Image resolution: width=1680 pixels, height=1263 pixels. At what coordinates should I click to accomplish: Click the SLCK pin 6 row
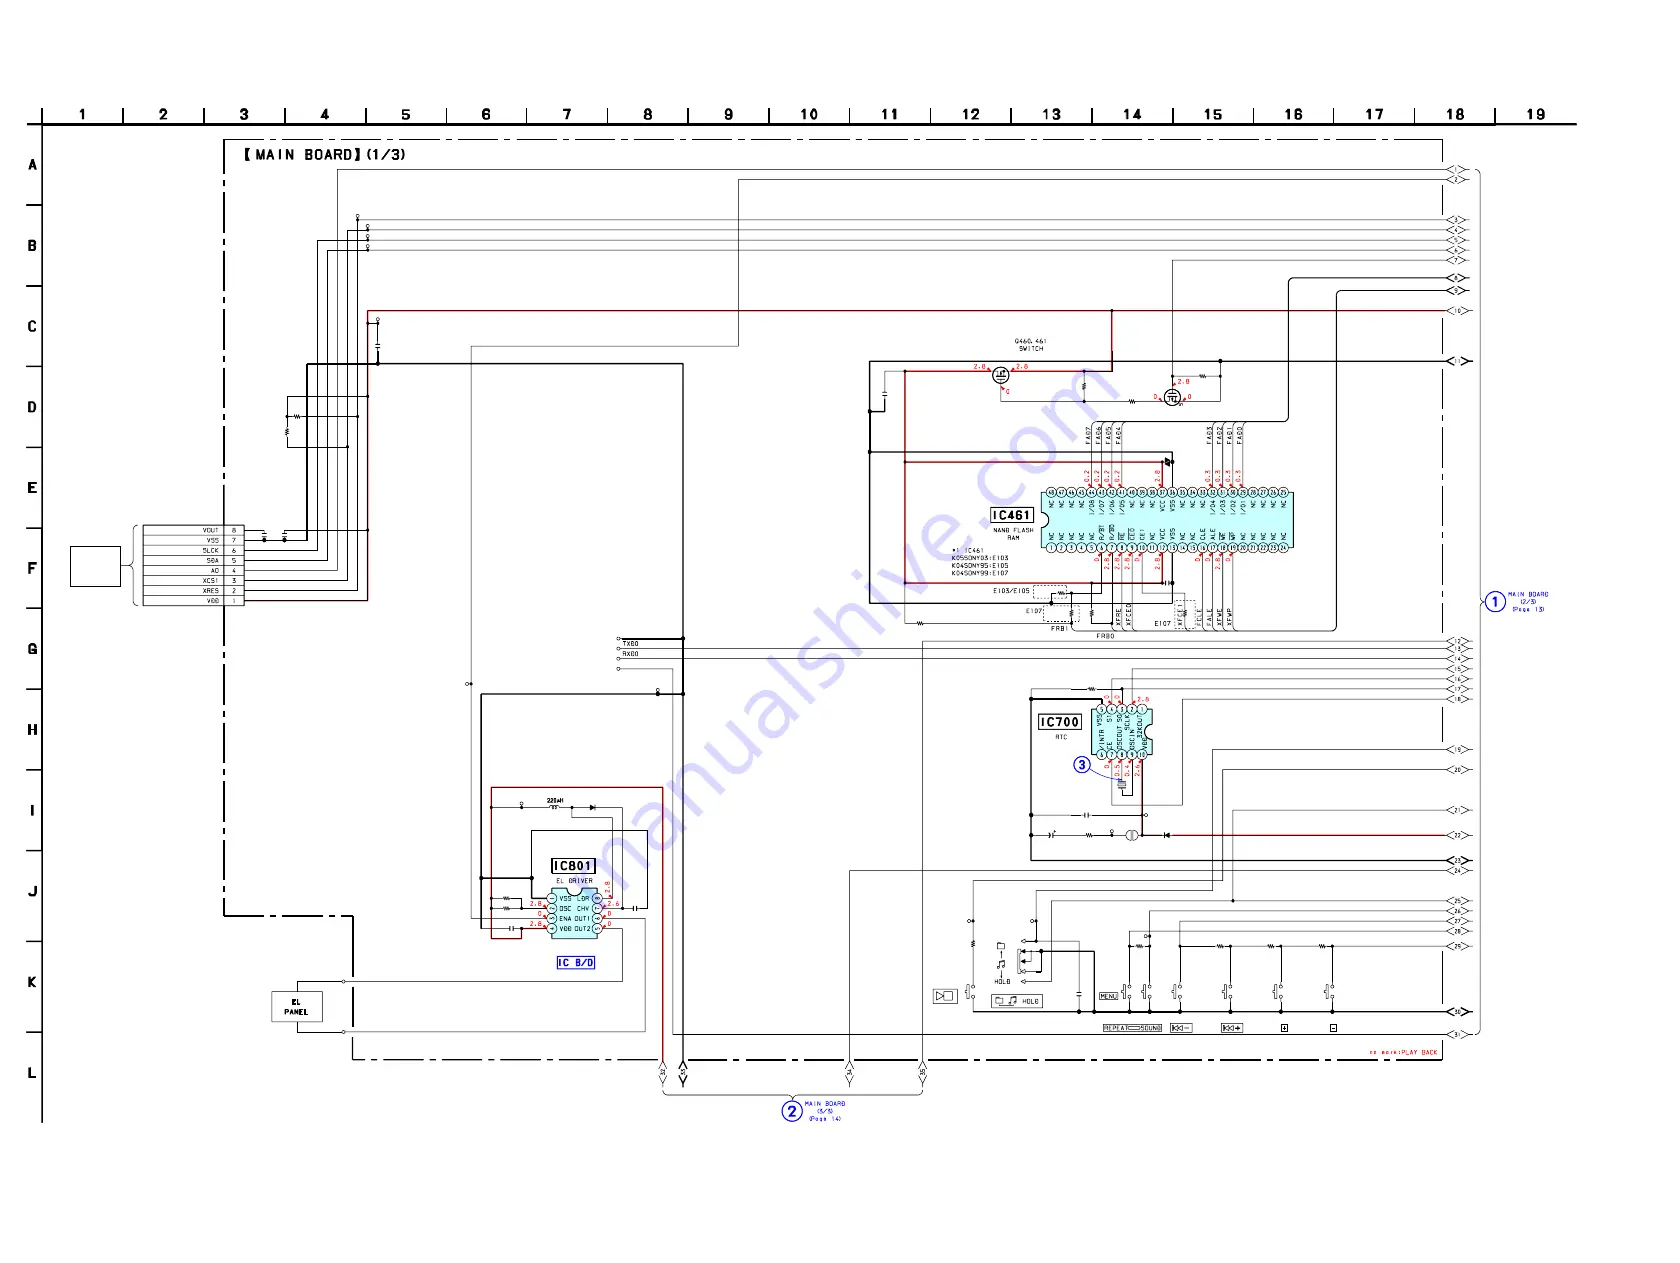tap(194, 551)
